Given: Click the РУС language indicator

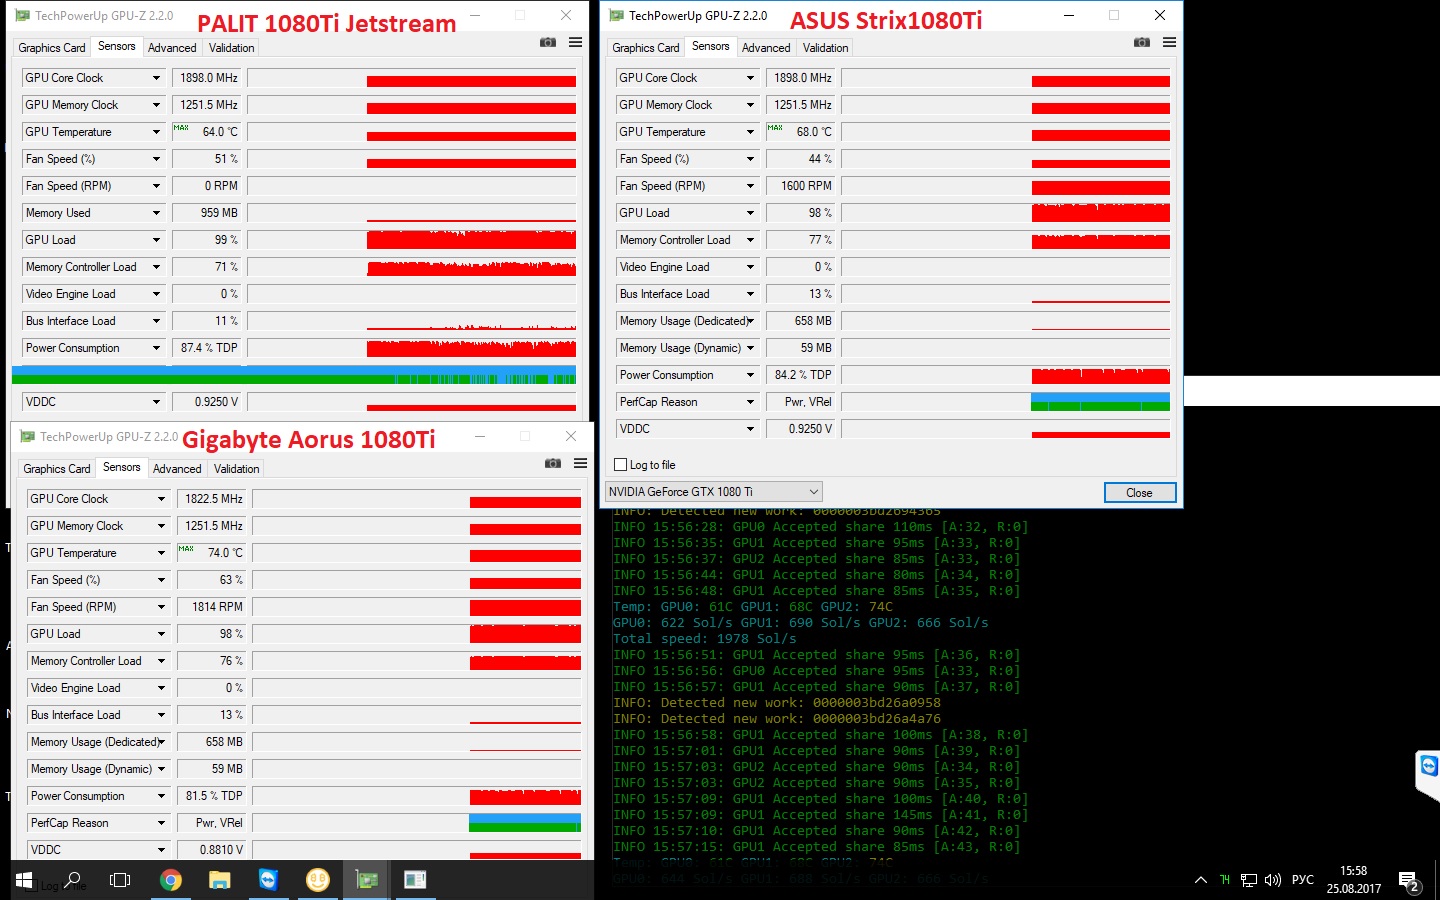Looking at the screenshot, I should tap(1303, 880).
